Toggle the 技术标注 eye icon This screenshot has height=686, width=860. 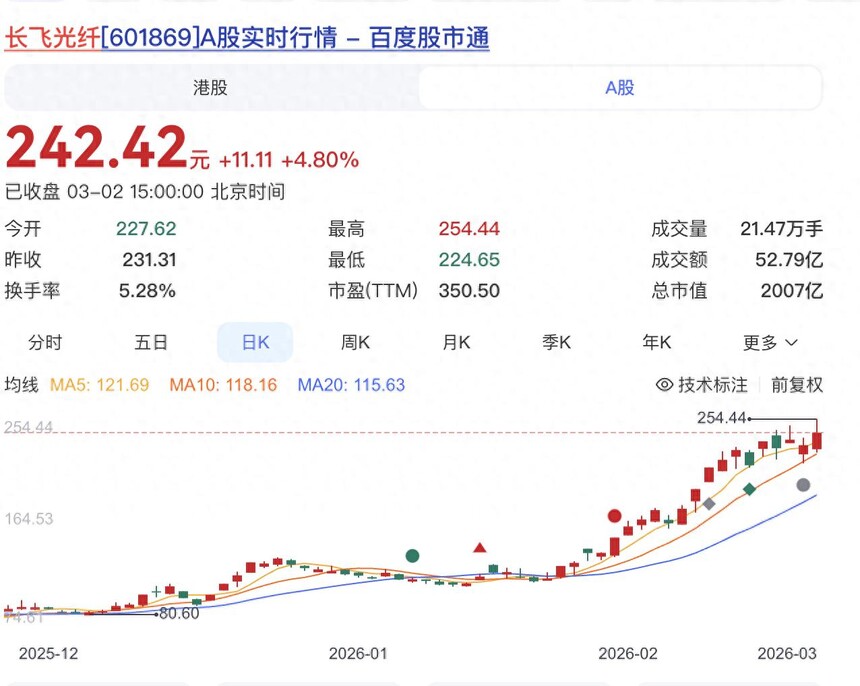tap(664, 385)
